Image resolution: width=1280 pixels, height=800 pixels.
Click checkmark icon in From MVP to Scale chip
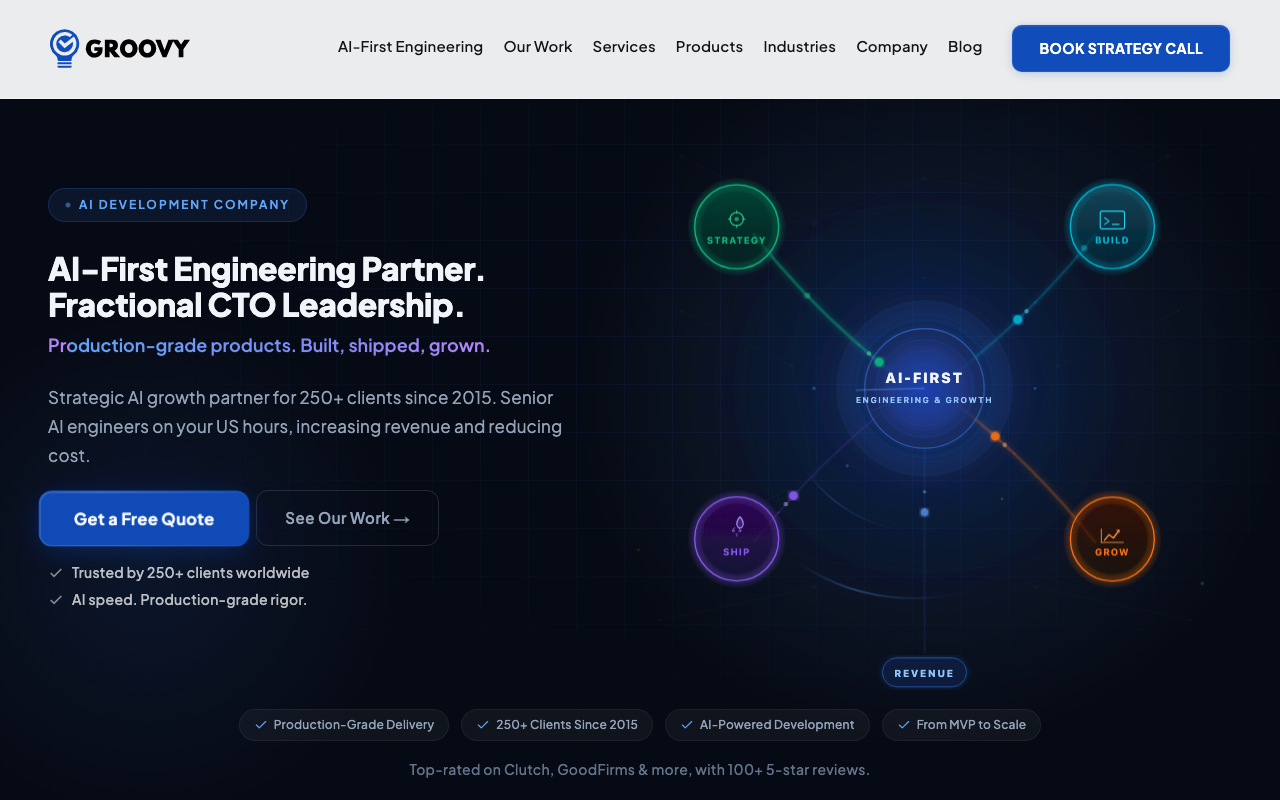(x=904, y=725)
